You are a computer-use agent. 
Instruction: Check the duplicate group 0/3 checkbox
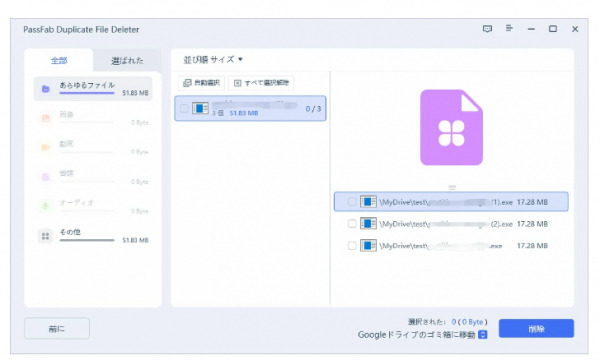pos(184,109)
